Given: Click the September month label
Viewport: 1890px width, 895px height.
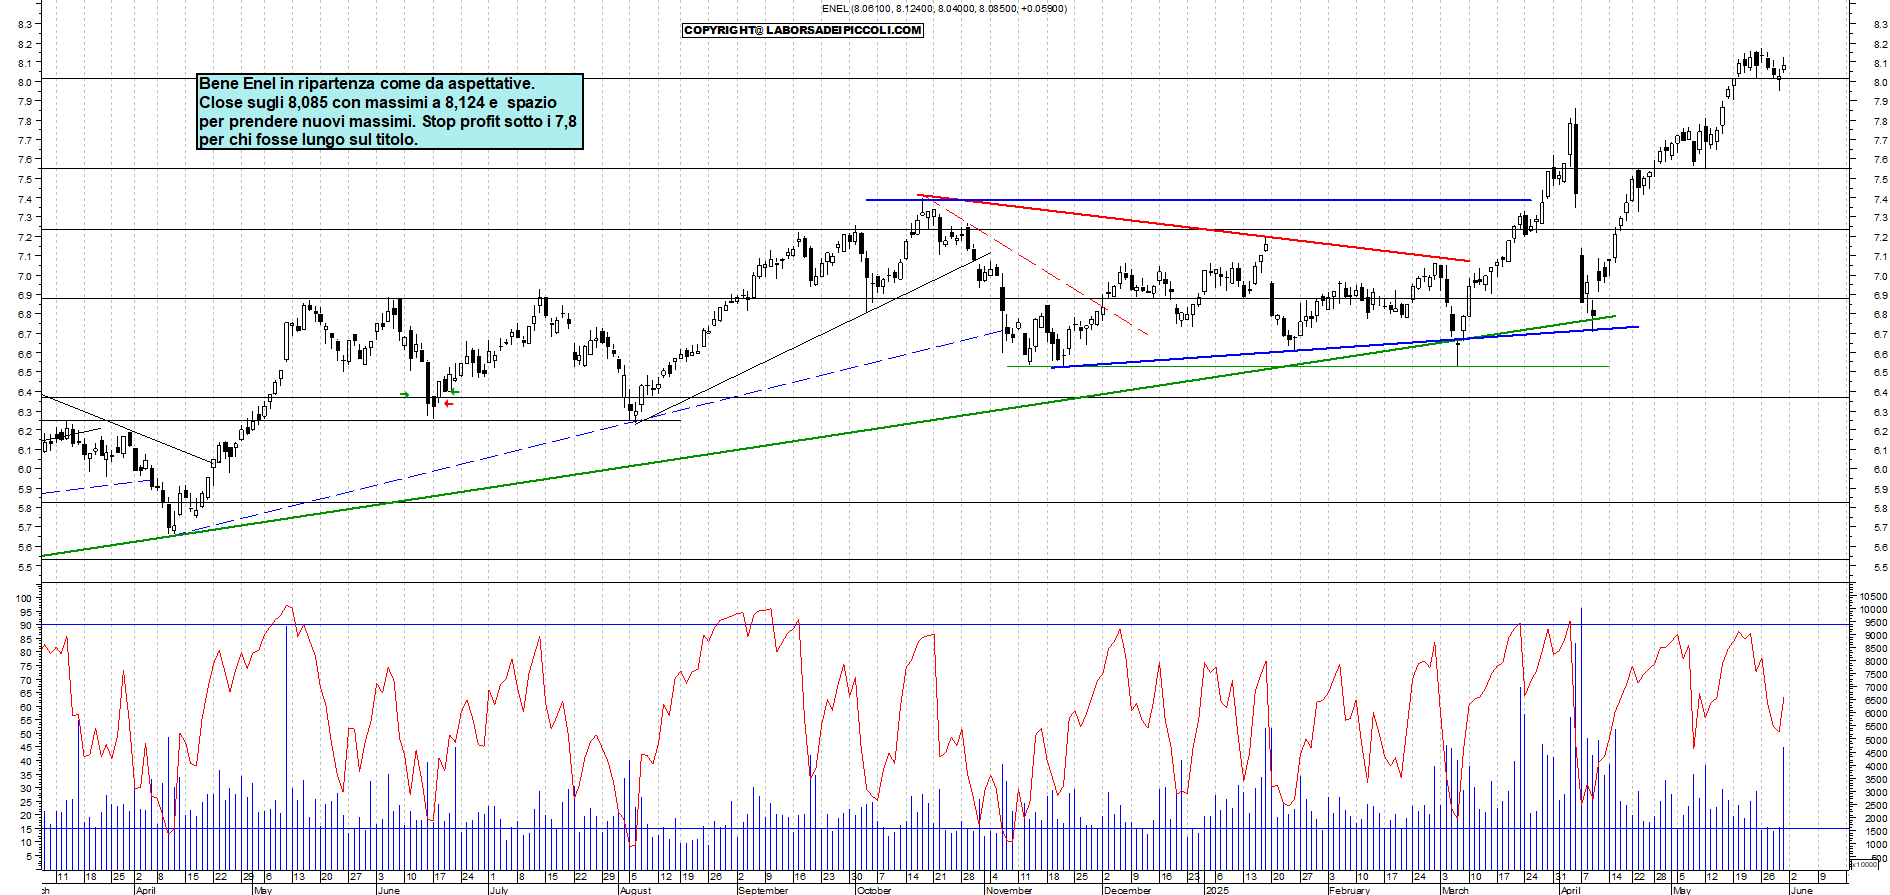Looking at the screenshot, I should pyautogui.click(x=762, y=890).
